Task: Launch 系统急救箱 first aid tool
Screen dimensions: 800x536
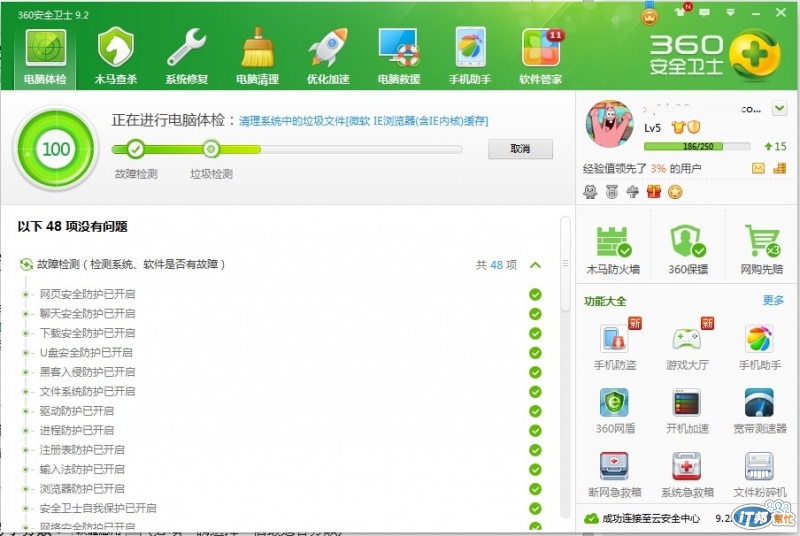Action: pos(687,474)
